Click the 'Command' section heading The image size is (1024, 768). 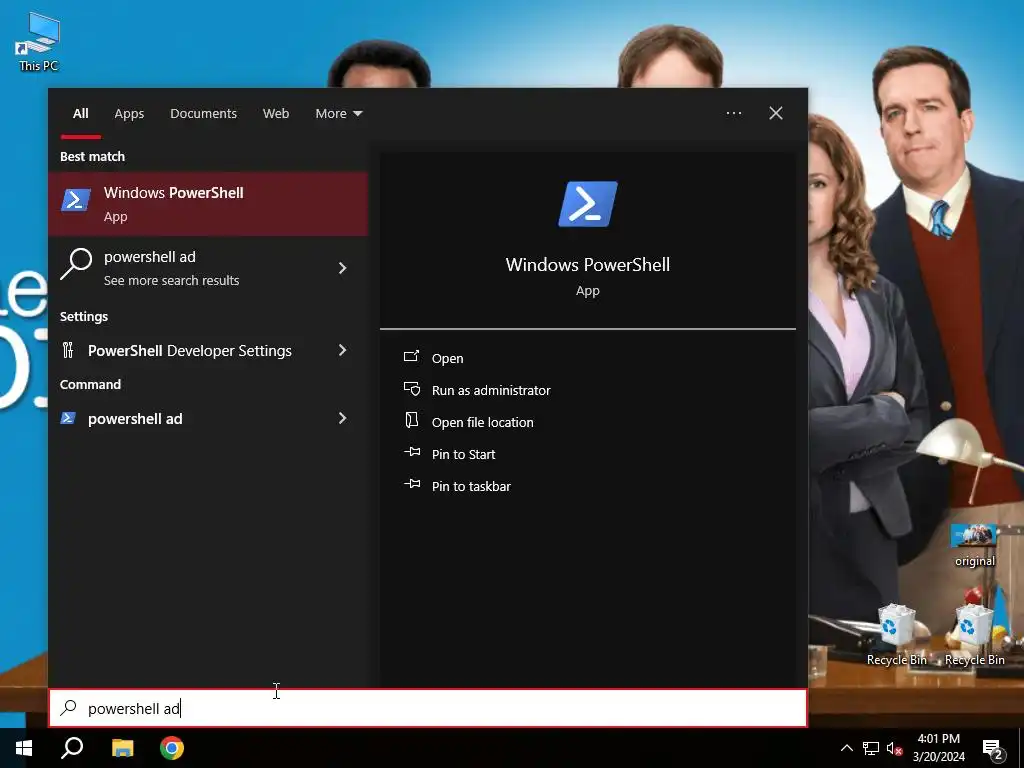(90, 385)
